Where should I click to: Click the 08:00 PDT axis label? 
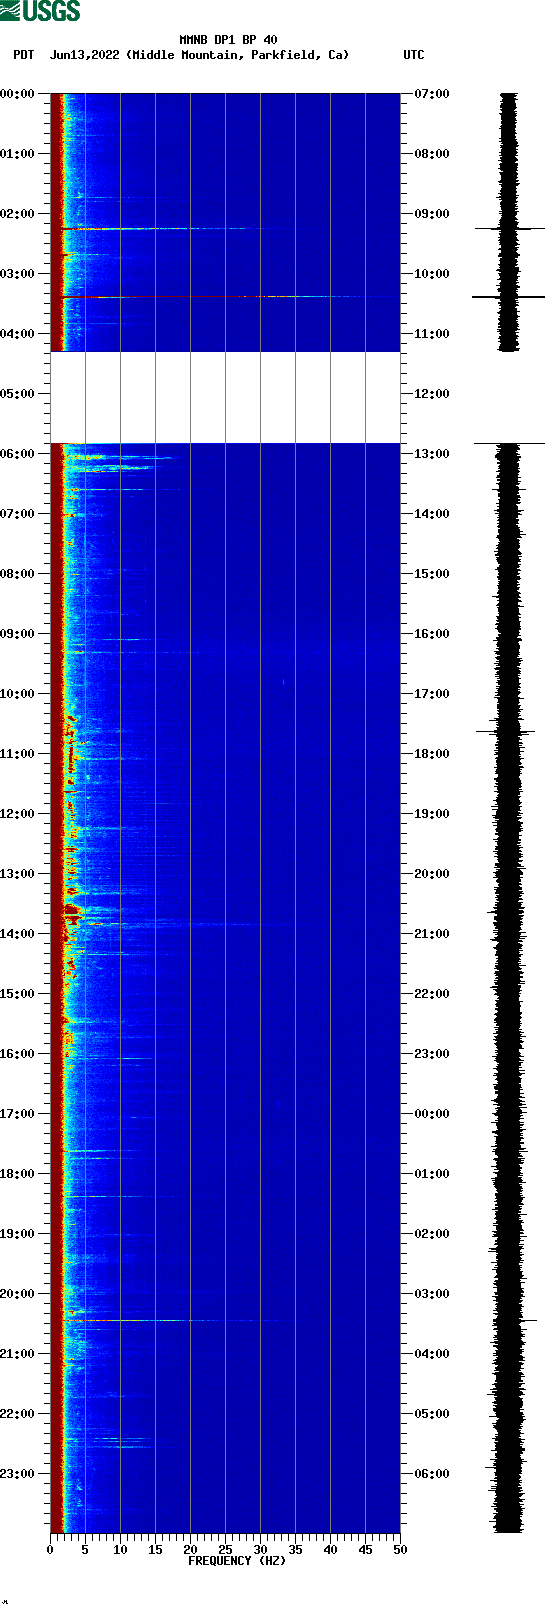tap(18, 574)
